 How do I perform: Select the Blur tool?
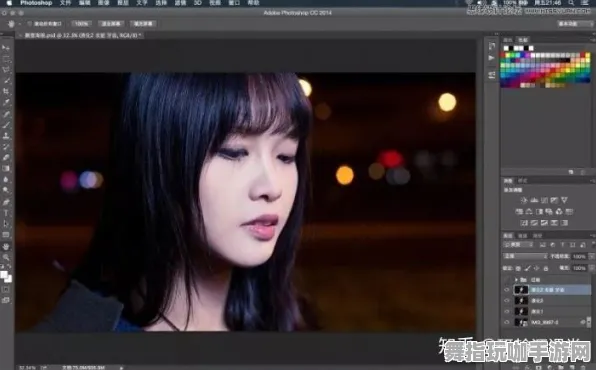coord(6,179)
